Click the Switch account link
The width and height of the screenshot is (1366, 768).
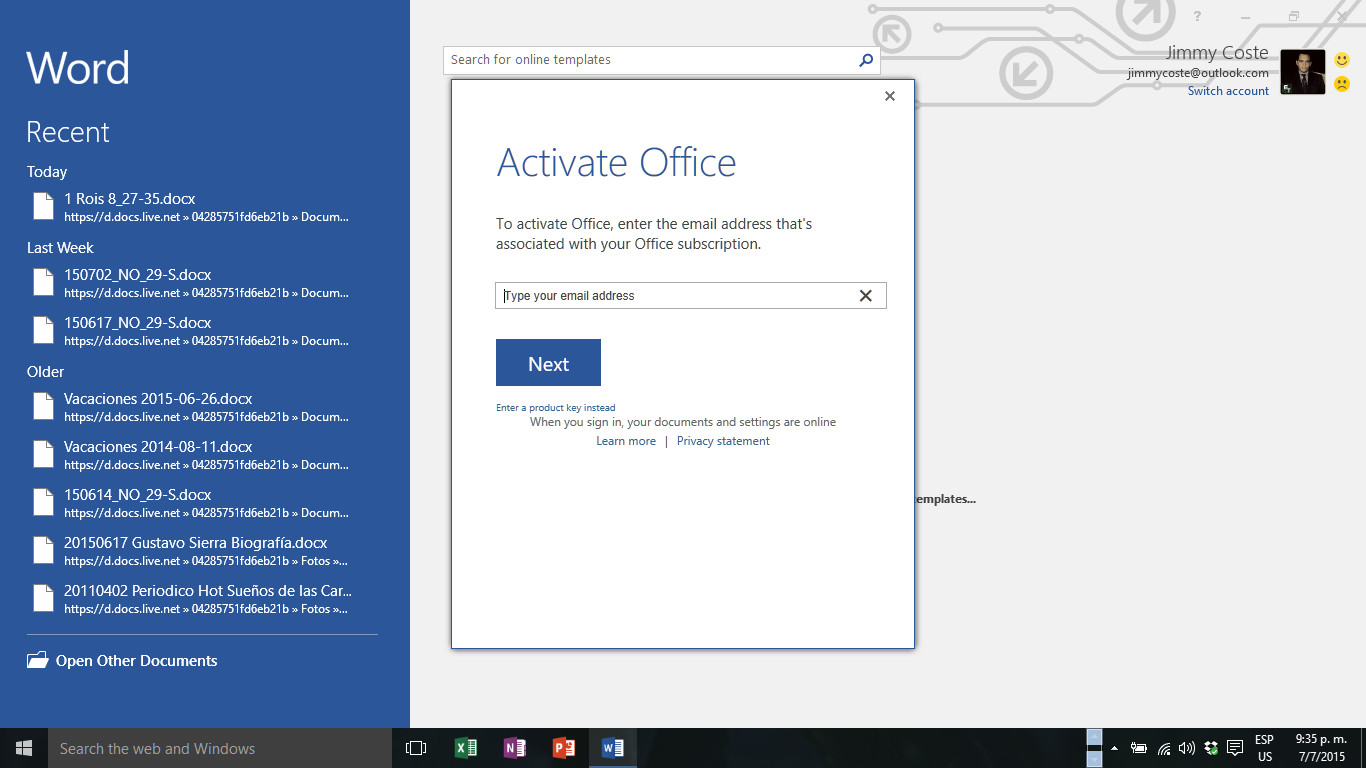[x=1228, y=91]
